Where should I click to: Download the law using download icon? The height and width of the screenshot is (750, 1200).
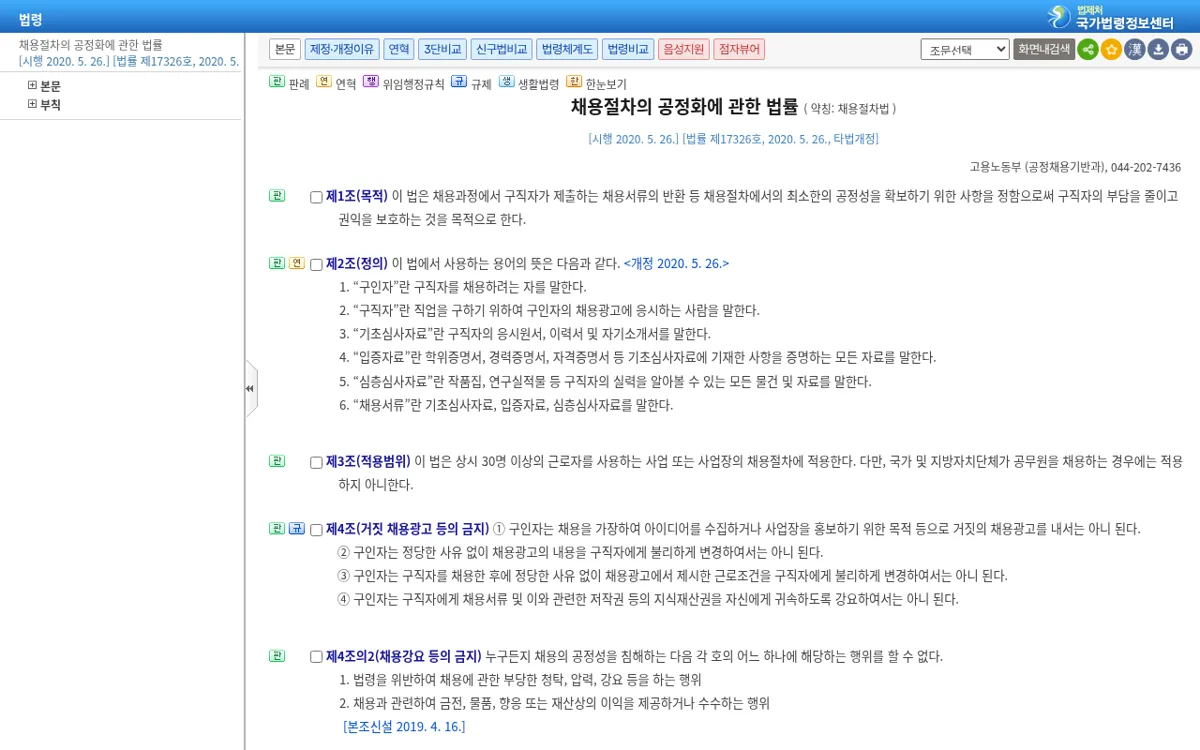pos(1158,49)
